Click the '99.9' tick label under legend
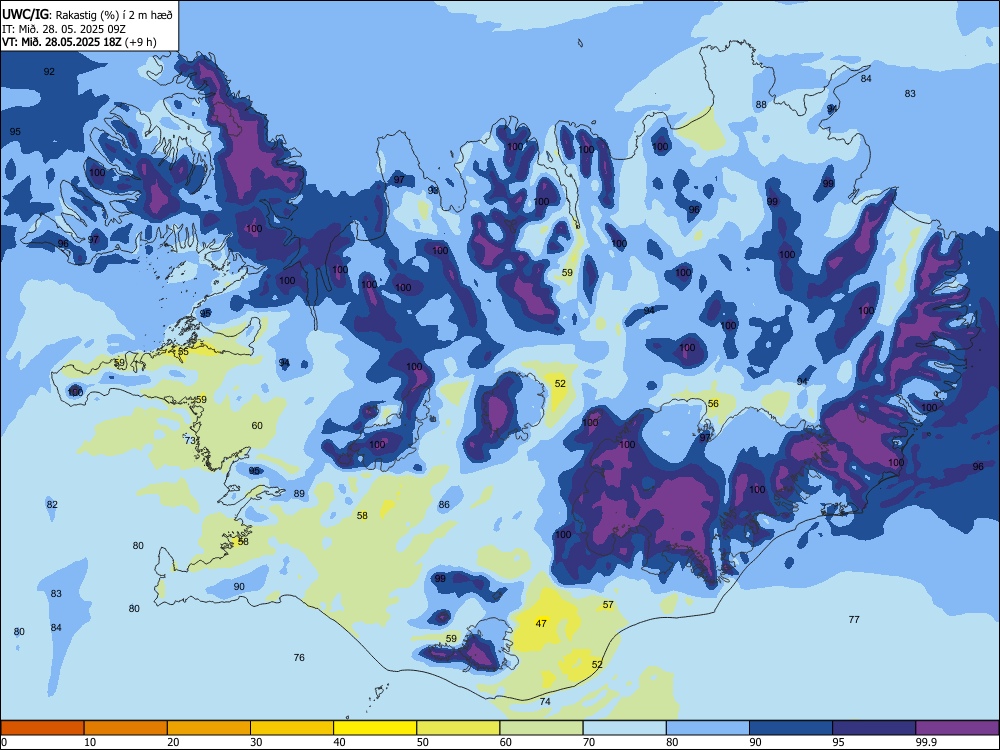Screen dimensions: 1000x750 point(926,742)
